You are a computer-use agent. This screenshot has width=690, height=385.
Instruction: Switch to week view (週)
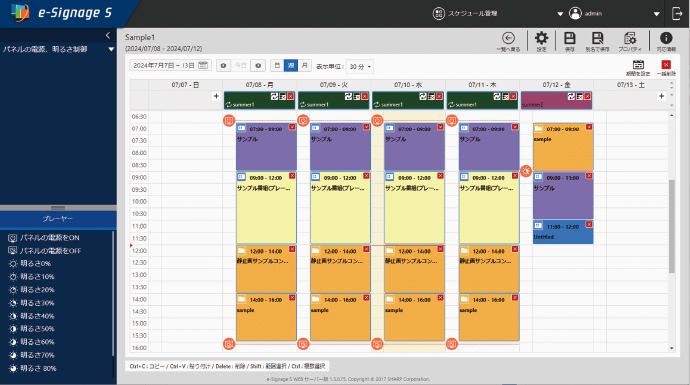(x=290, y=66)
